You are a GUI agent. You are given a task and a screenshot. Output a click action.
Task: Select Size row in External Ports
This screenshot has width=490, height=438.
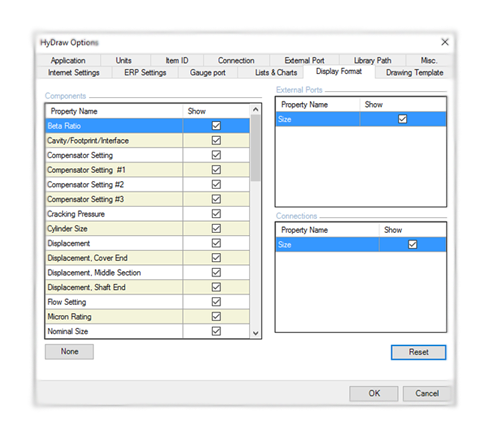point(361,119)
